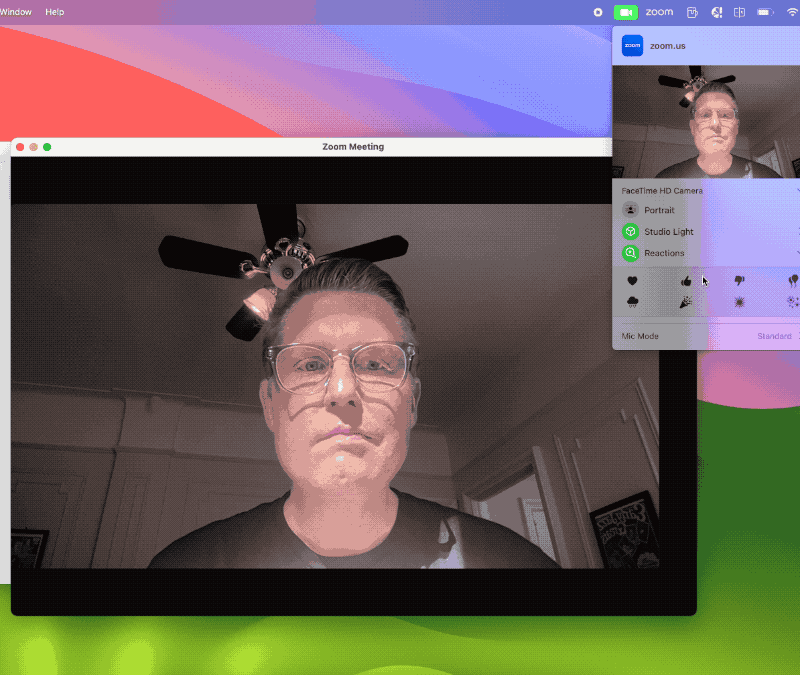
Task: Maximize the Zoom Meeting window
Action: coord(47,147)
